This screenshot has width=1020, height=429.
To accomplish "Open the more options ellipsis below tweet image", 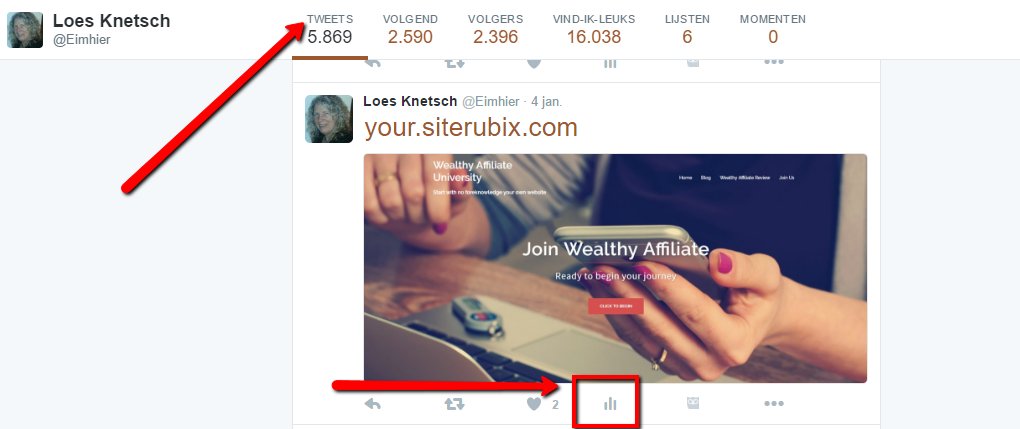I will (773, 404).
